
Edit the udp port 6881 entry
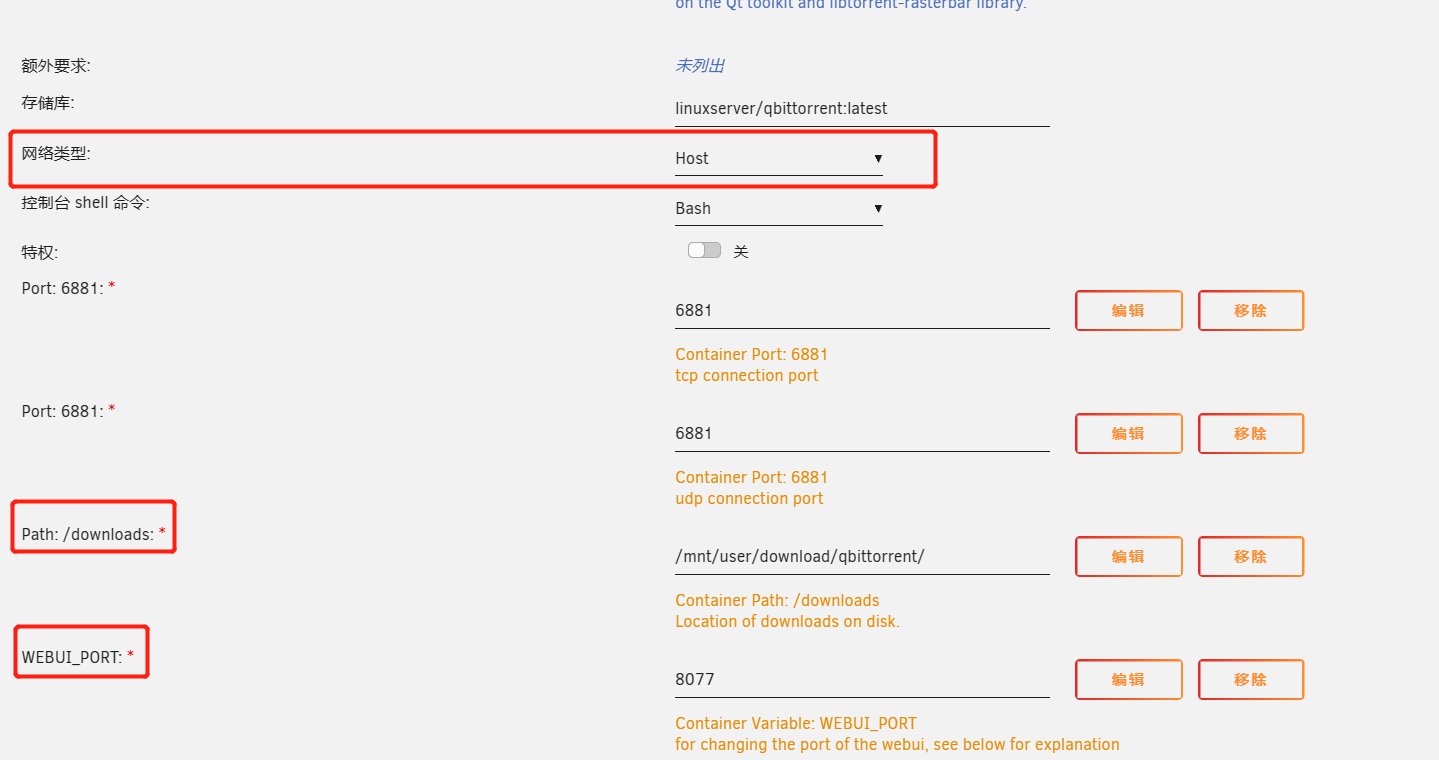click(x=1128, y=433)
